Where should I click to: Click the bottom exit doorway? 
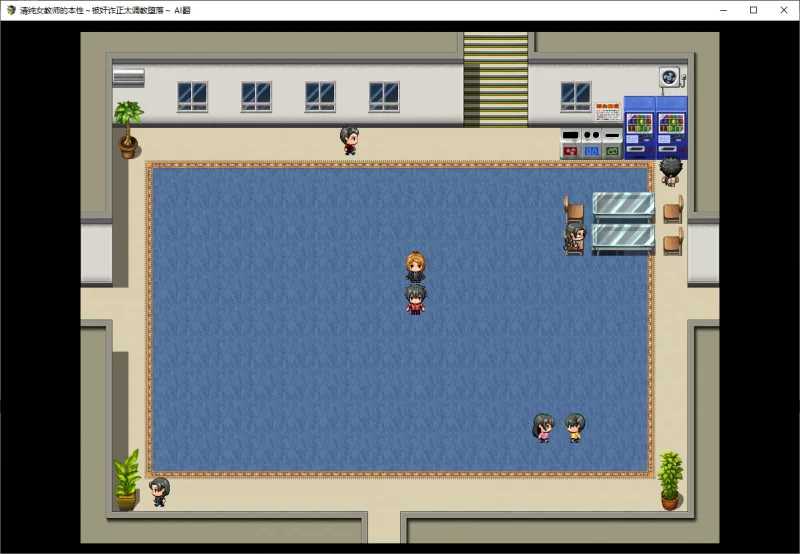384,527
